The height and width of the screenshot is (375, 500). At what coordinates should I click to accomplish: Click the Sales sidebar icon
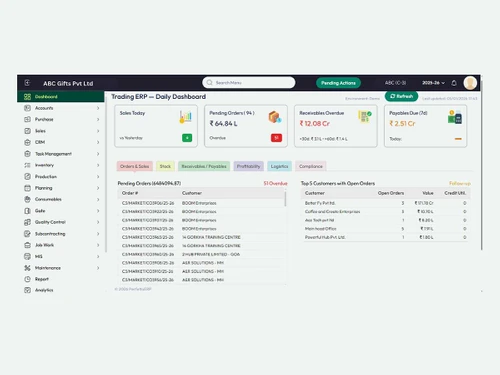coord(27,131)
